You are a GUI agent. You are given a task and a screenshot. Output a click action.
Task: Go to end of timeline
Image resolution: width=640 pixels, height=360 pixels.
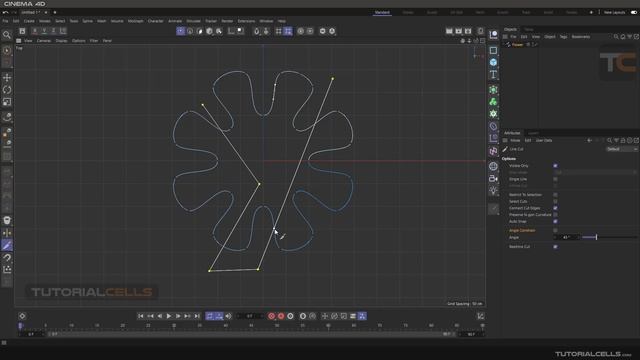click(197, 316)
